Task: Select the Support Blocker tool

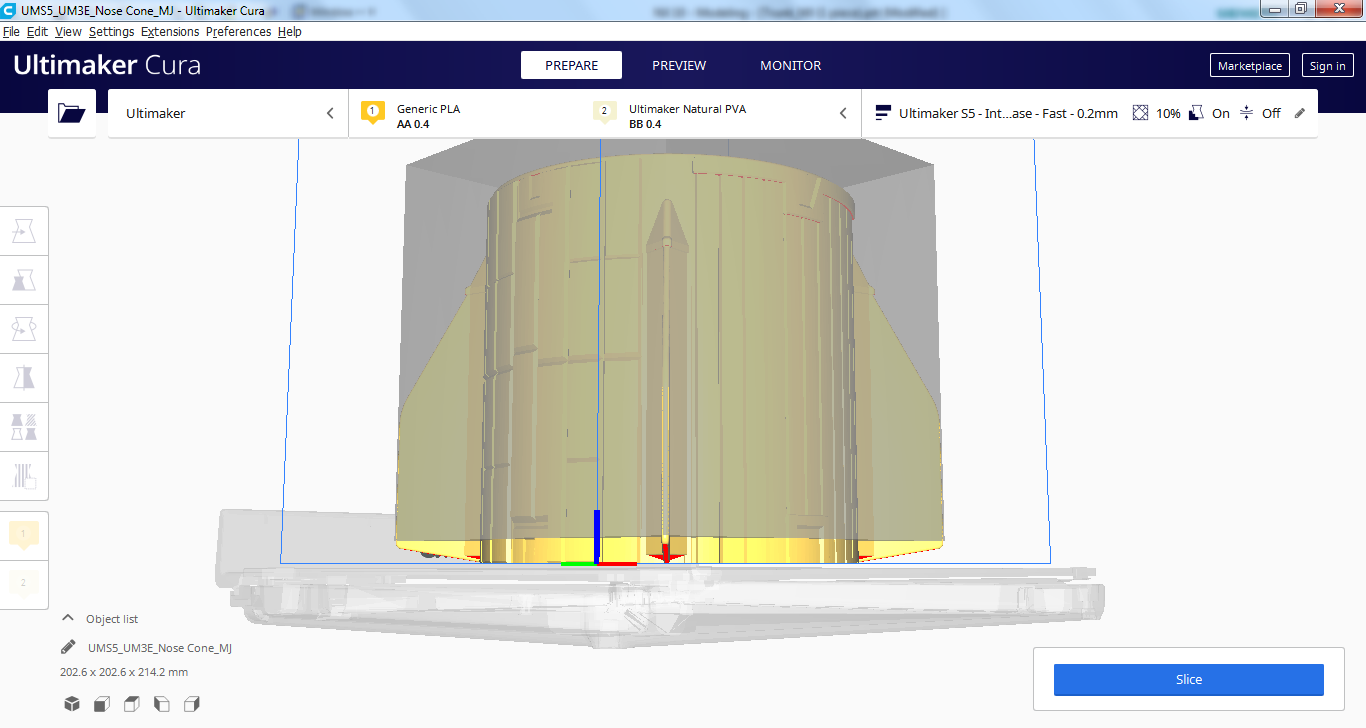Action: click(x=24, y=475)
